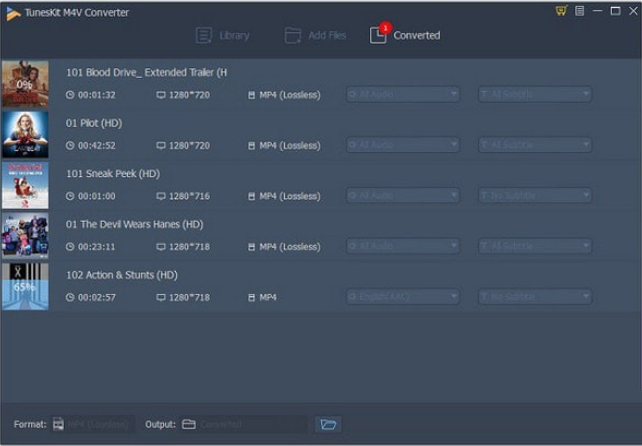Click the monitor resolution icon on Sneak Peek row
The width and height of the screenshot is (642, 446).
161,196
